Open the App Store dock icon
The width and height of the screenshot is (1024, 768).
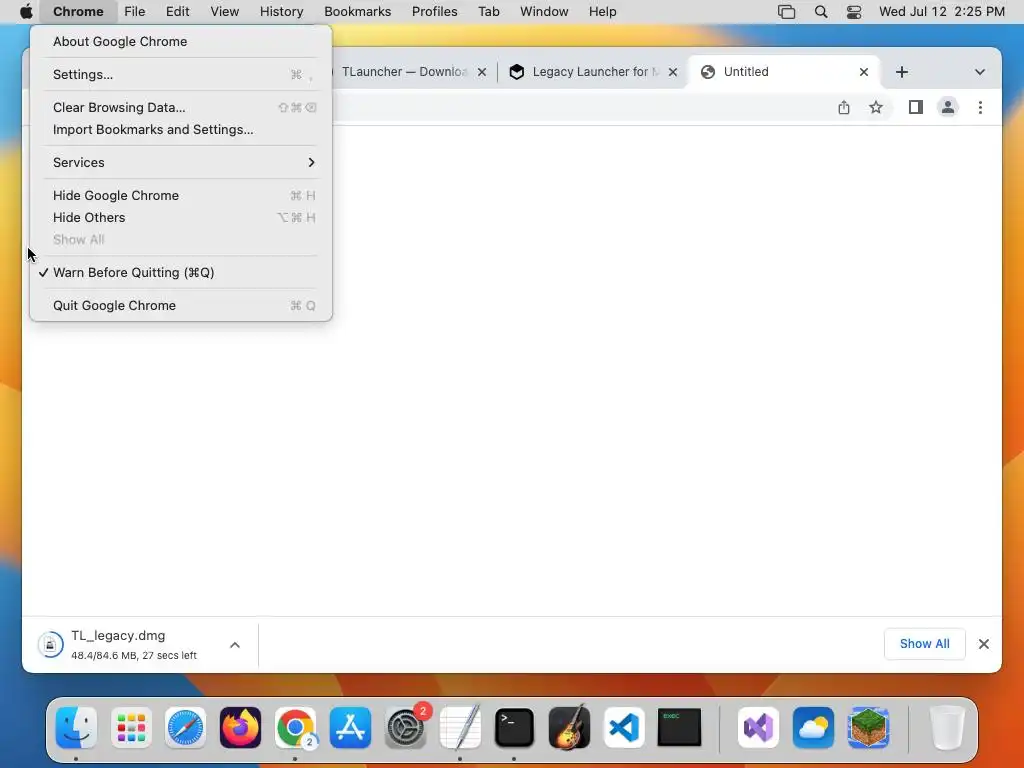350,728
